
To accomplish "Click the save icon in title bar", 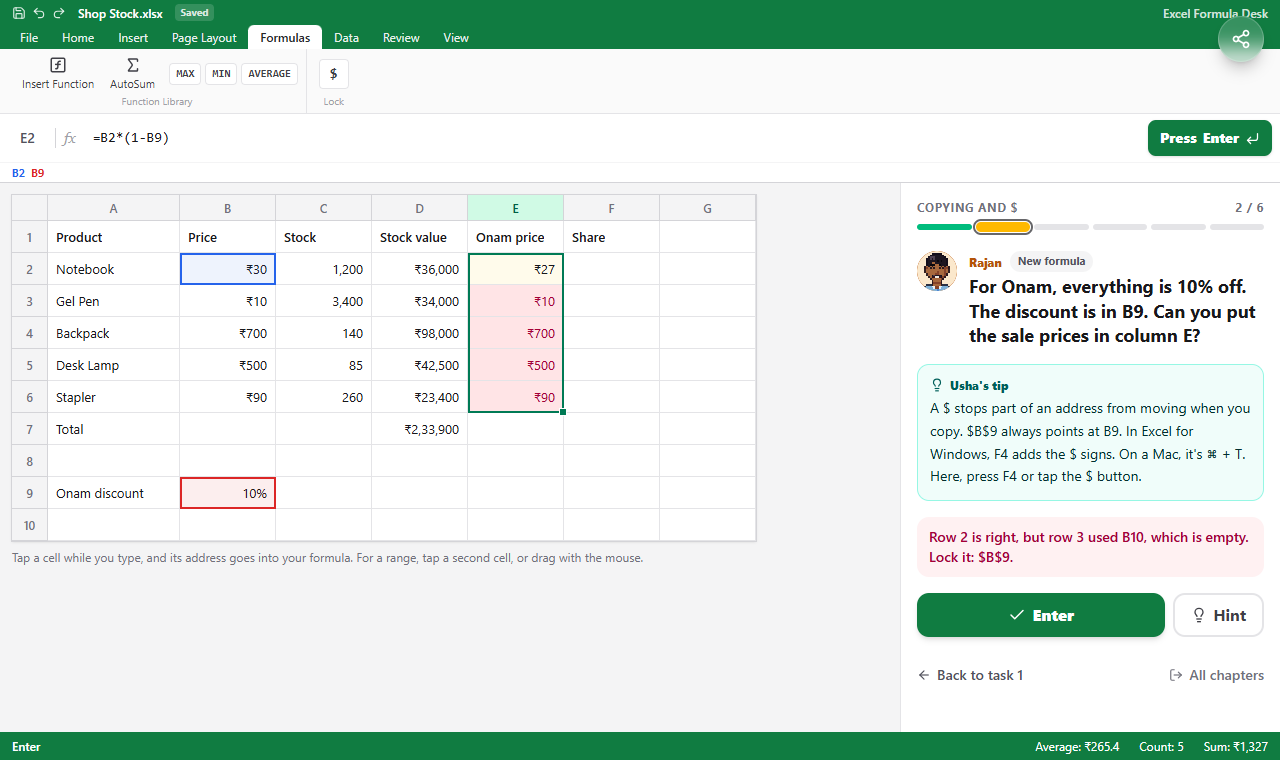I will coord(19,13).
